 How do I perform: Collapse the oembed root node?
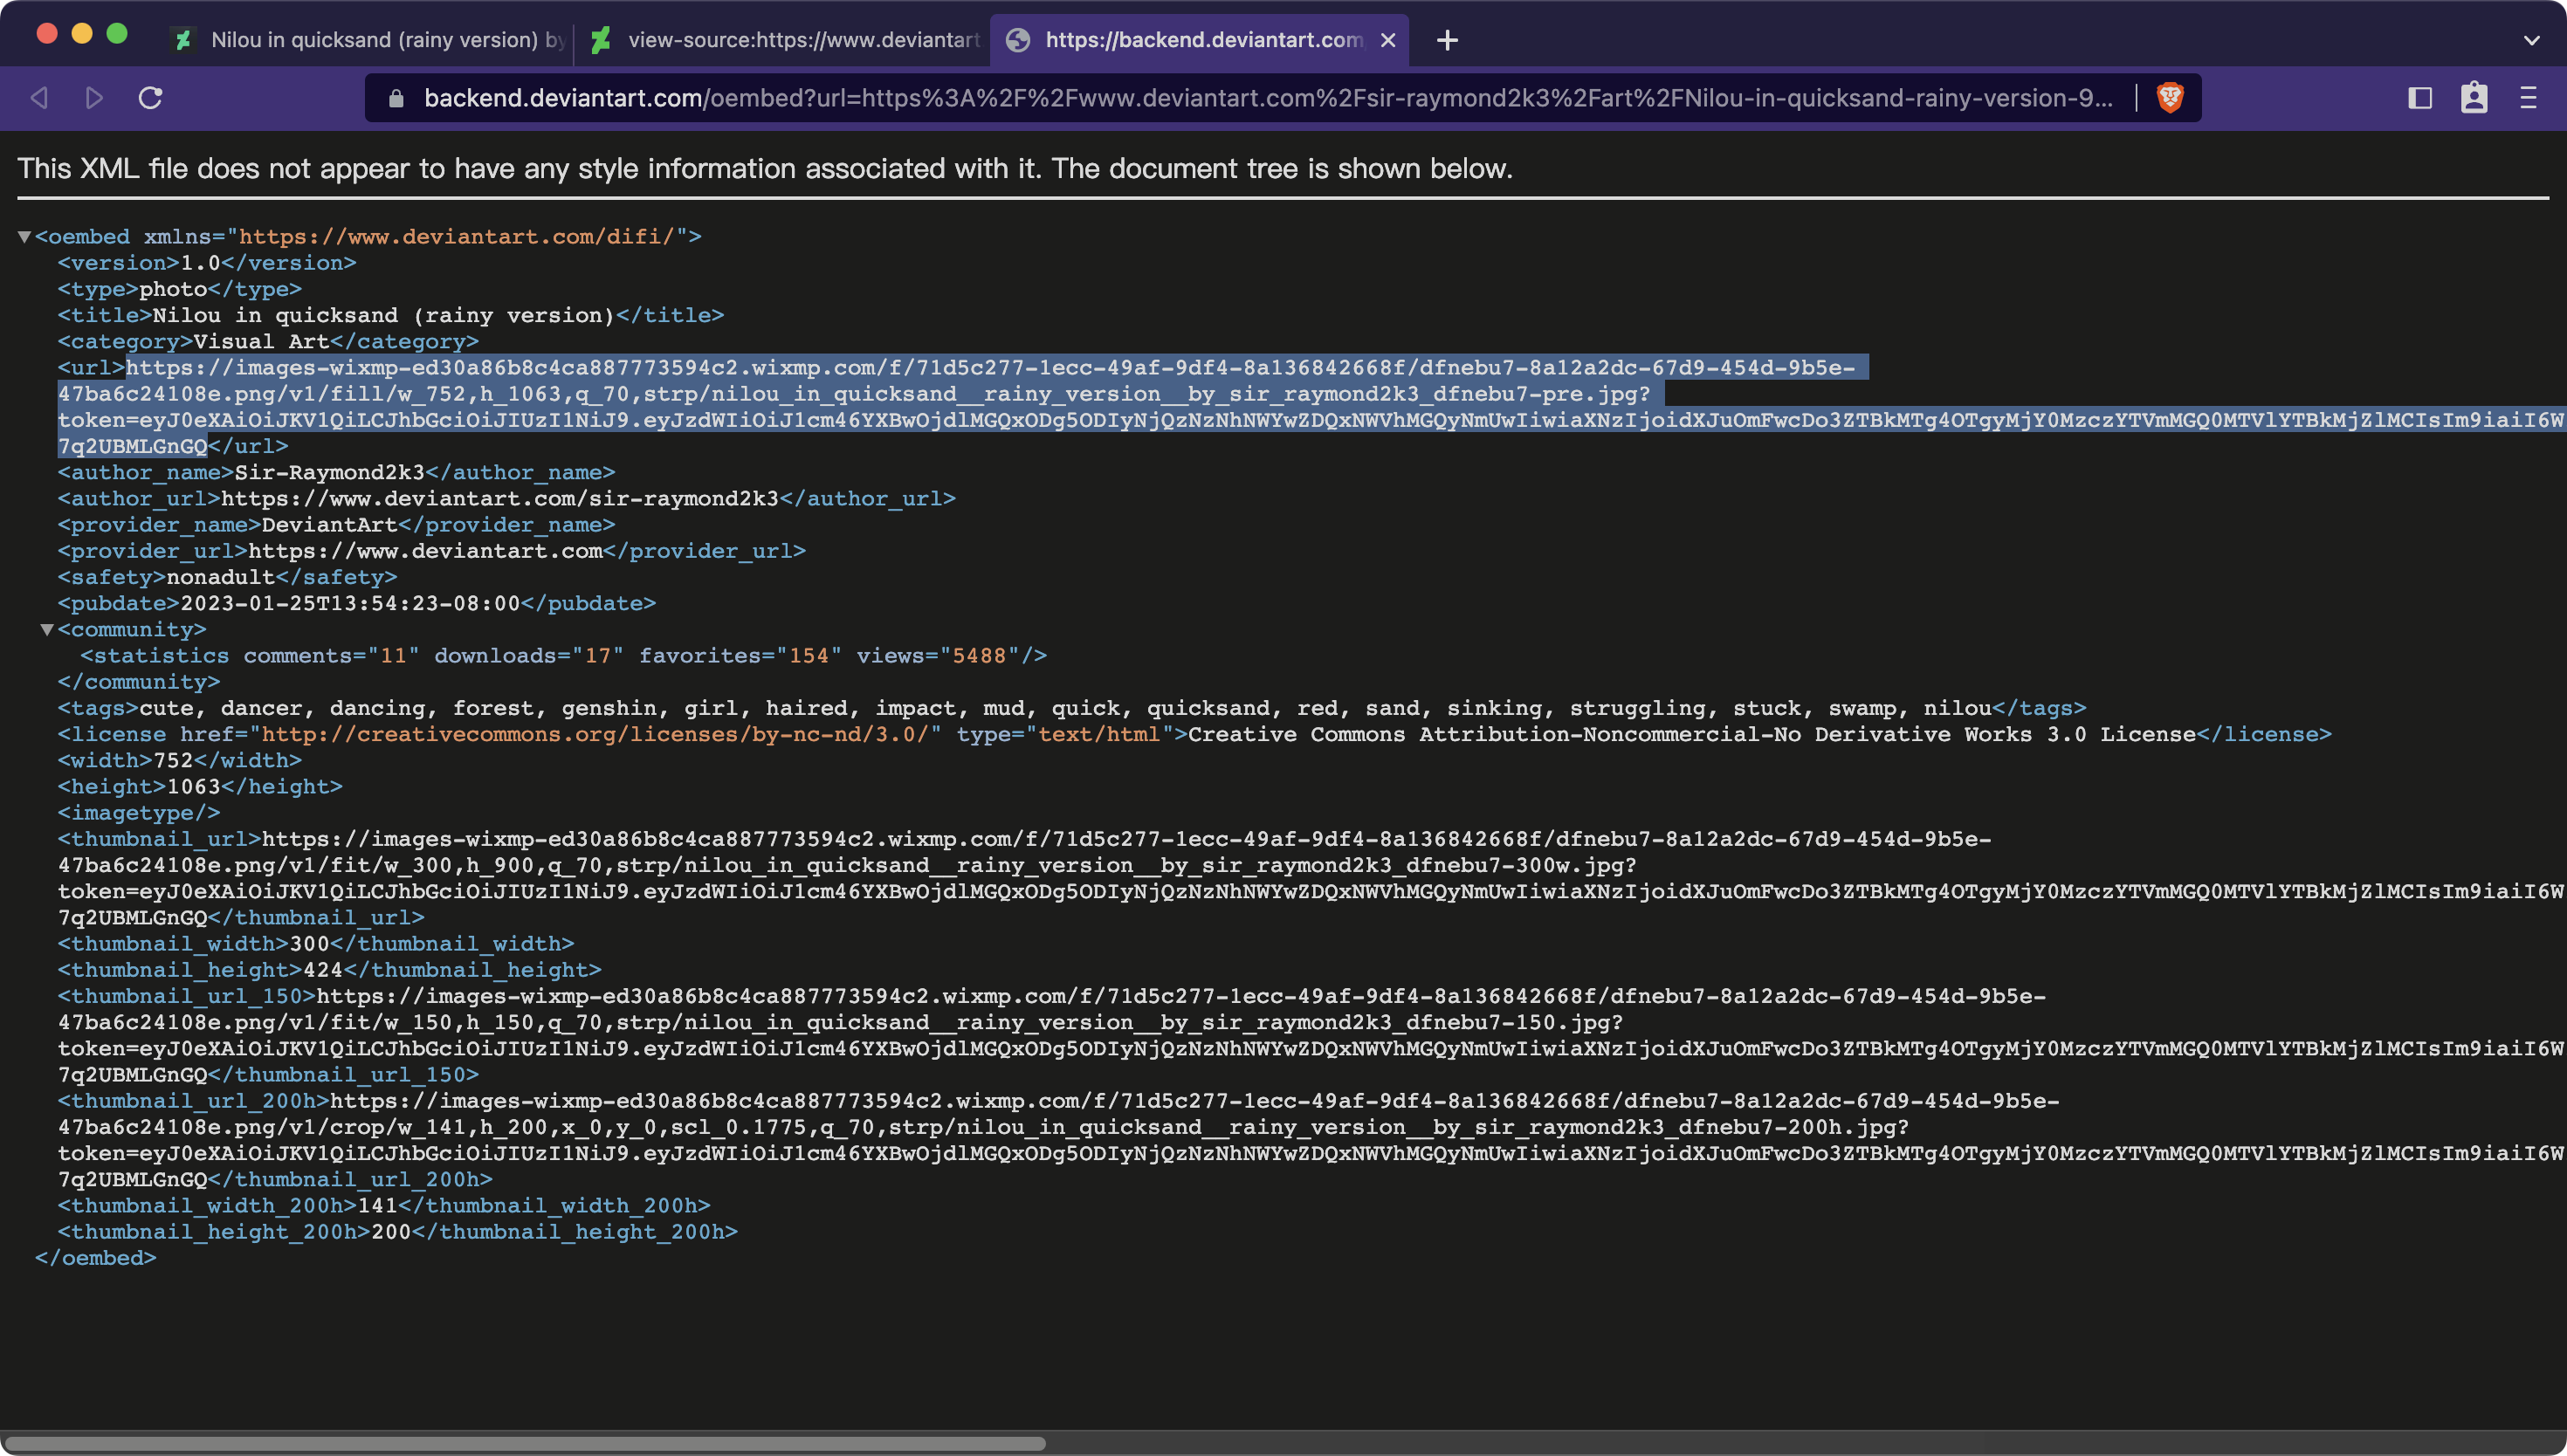[24, 237]
